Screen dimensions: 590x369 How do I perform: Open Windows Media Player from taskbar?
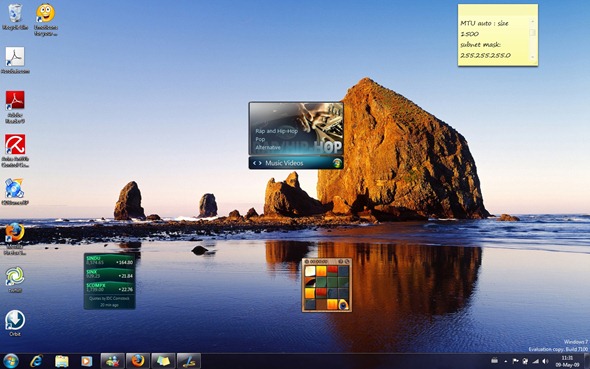pyautogui.click(x=86, y=361)
